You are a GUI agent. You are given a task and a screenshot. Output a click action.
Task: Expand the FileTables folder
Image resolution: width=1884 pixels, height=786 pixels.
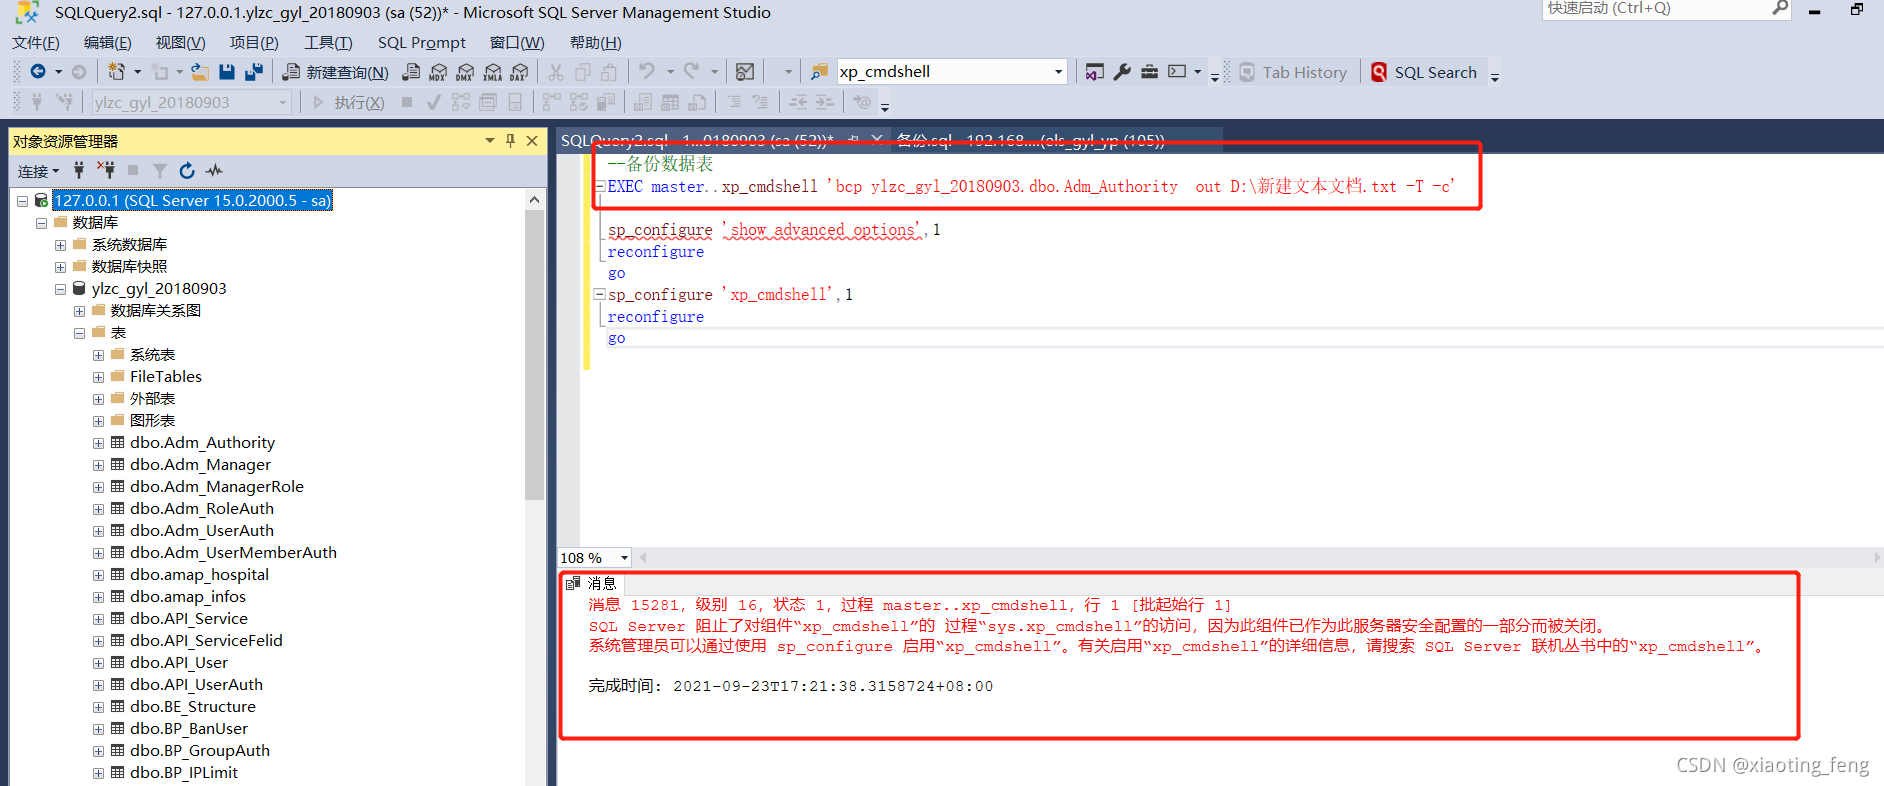[x=98, y=377]
